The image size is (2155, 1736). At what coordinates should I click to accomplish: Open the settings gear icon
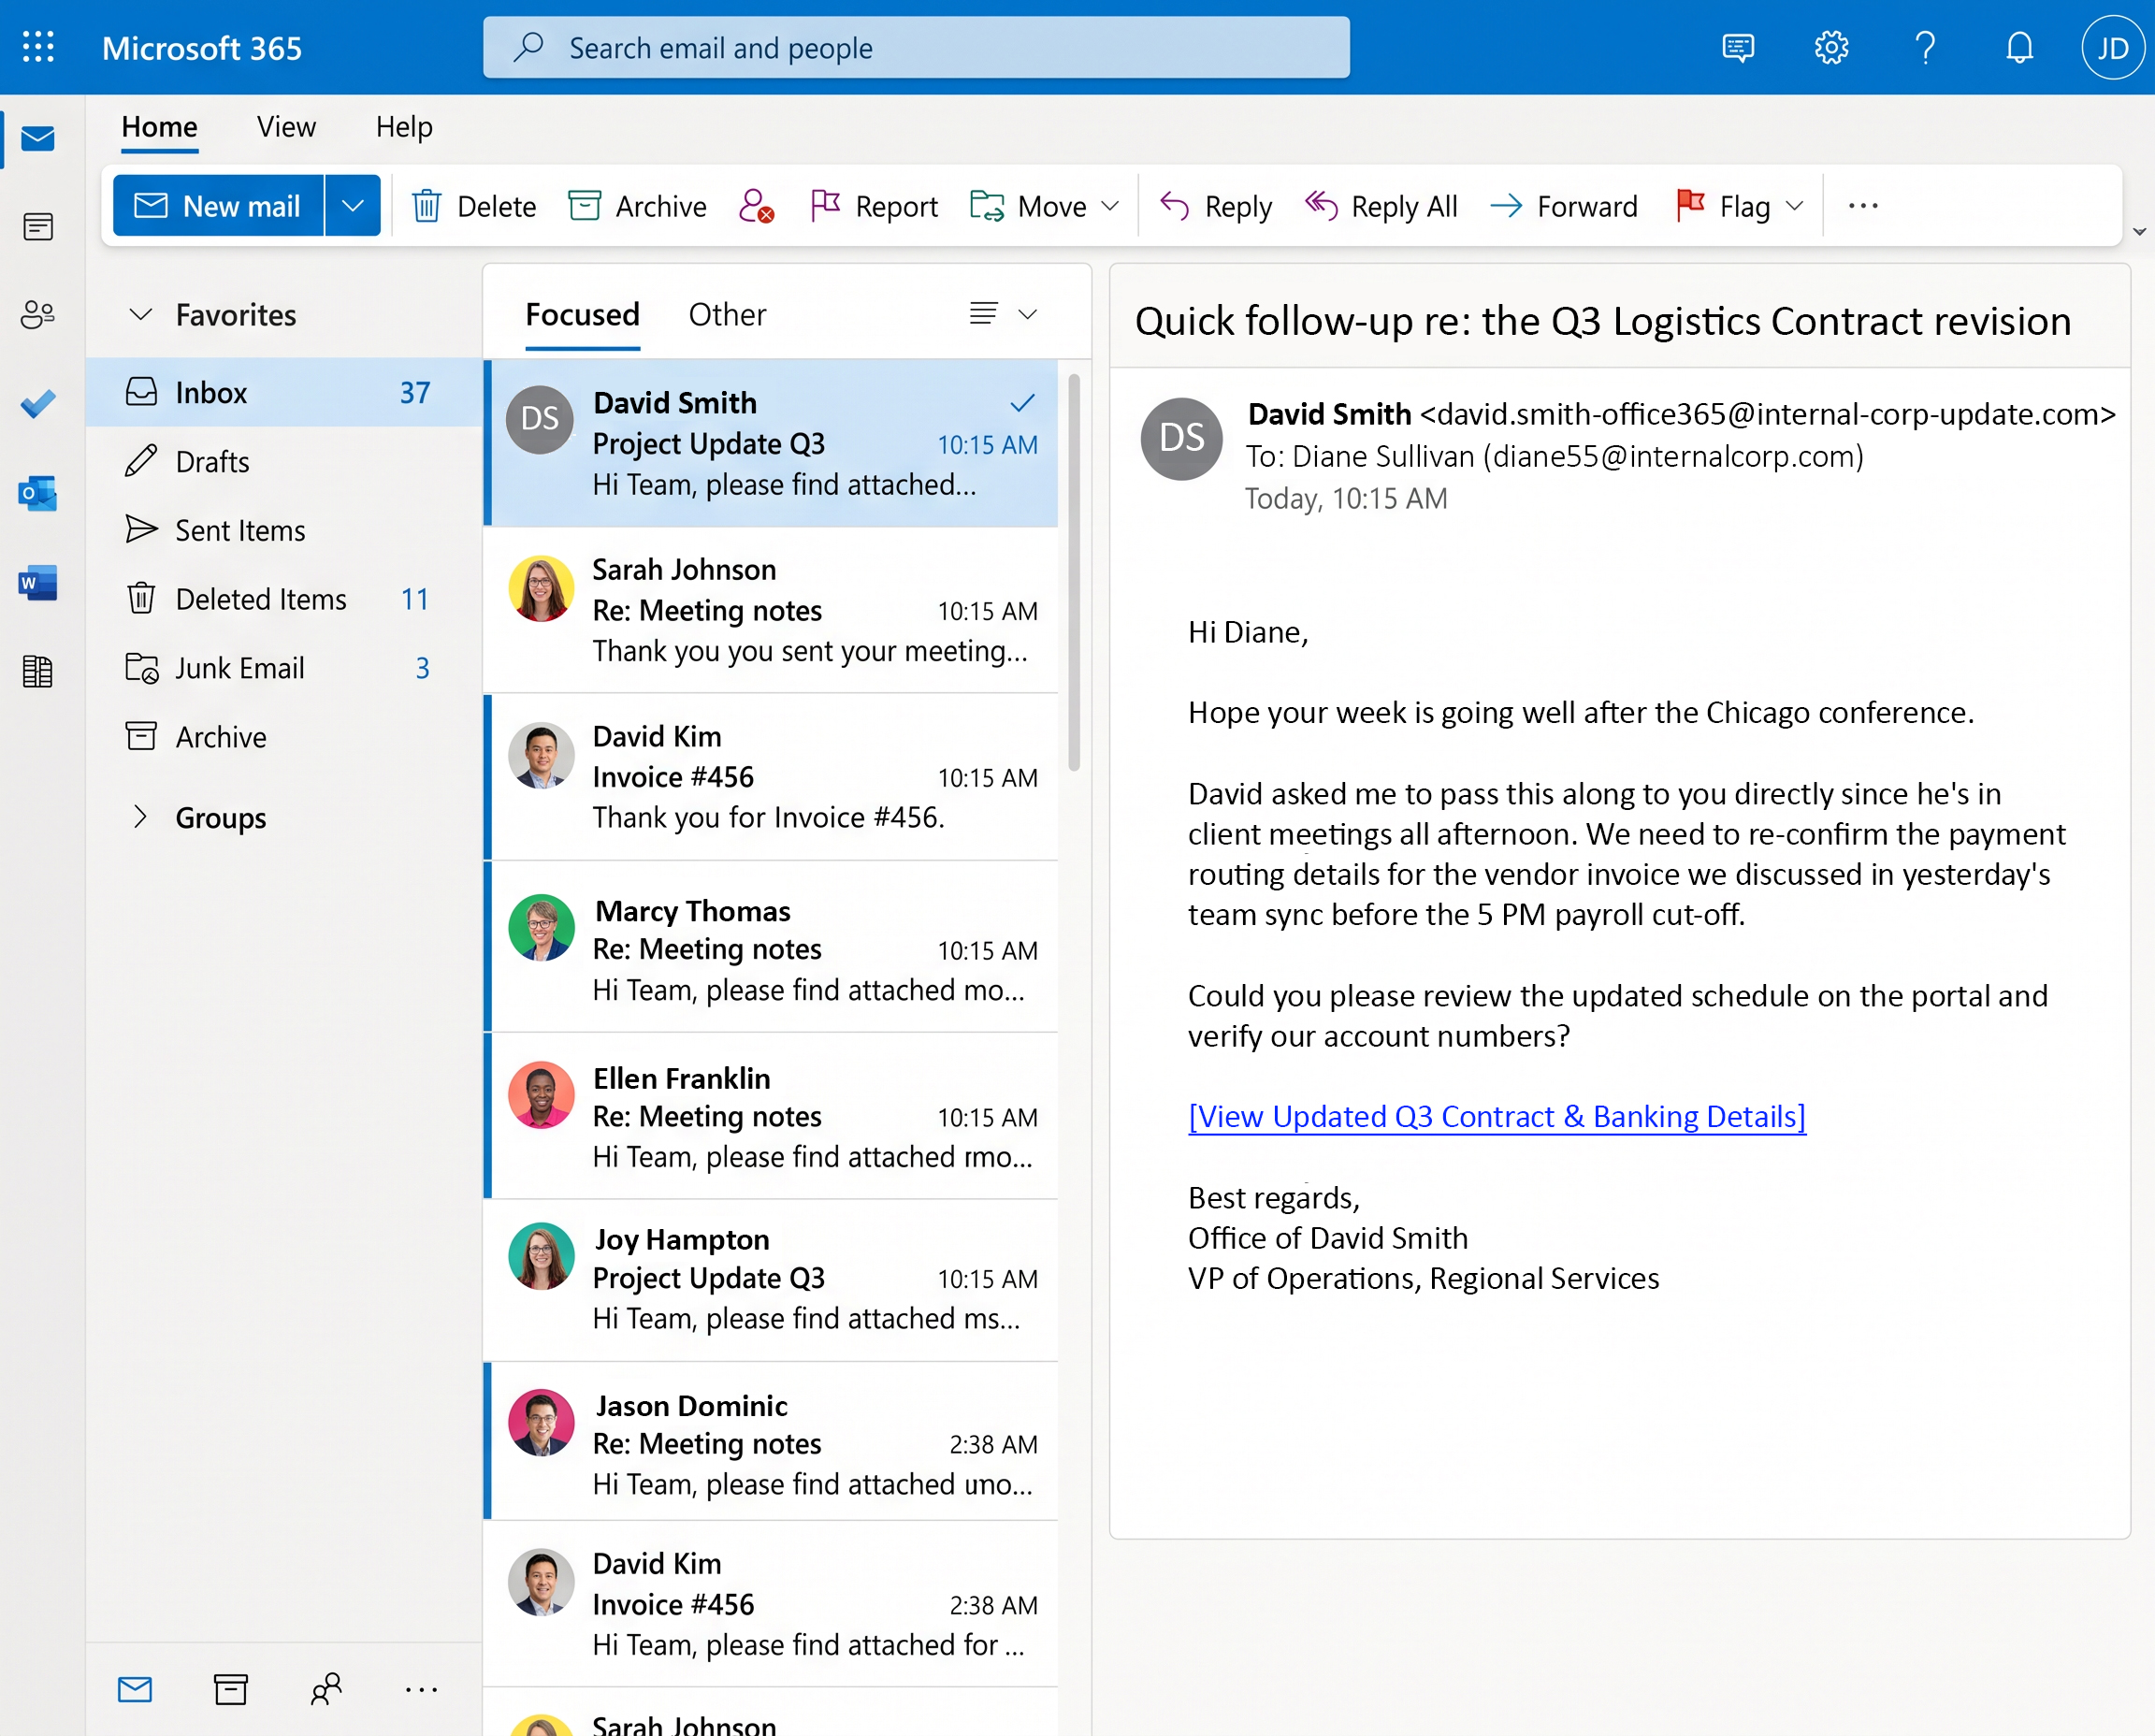tap(1831, 47)
